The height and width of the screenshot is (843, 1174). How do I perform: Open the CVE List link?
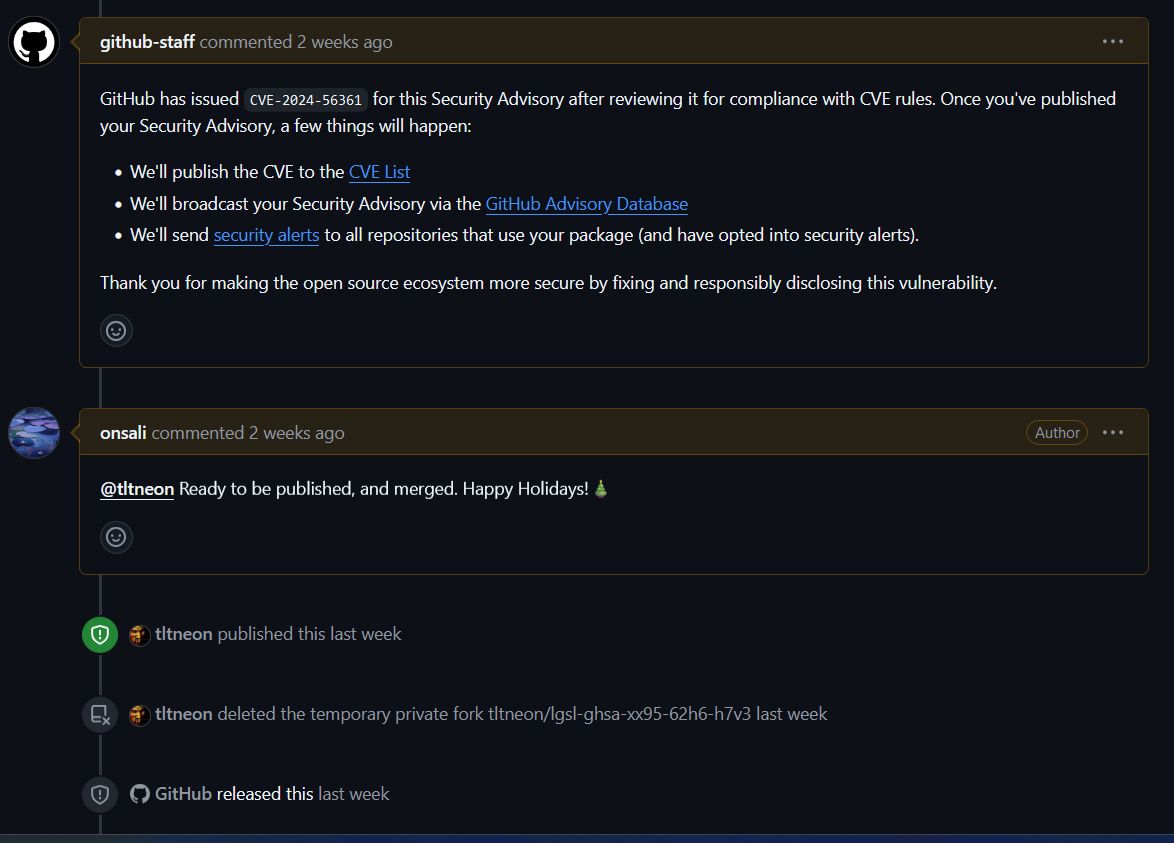coord(380,172)
